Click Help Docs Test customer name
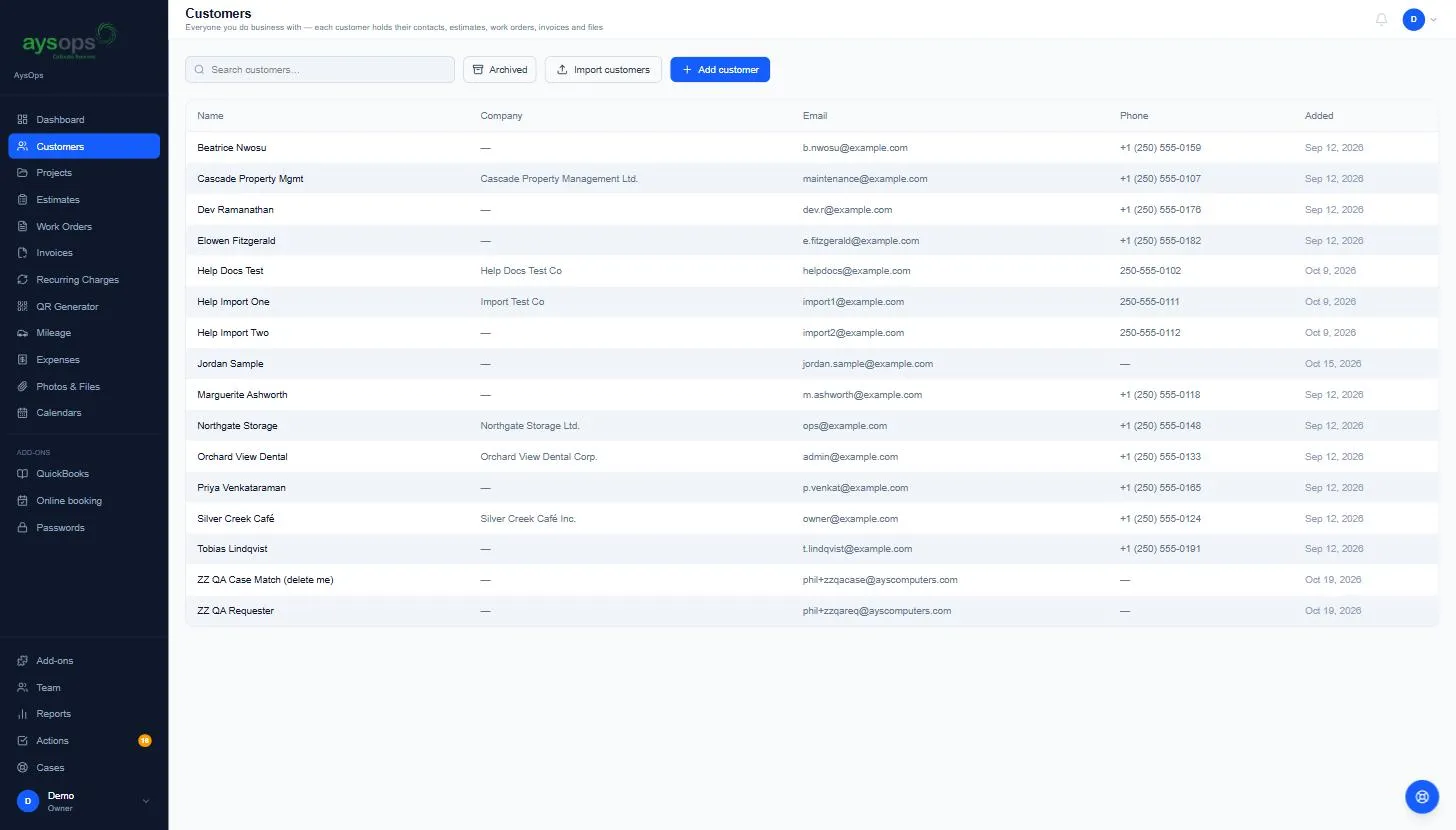 click(x=230, y=271)
